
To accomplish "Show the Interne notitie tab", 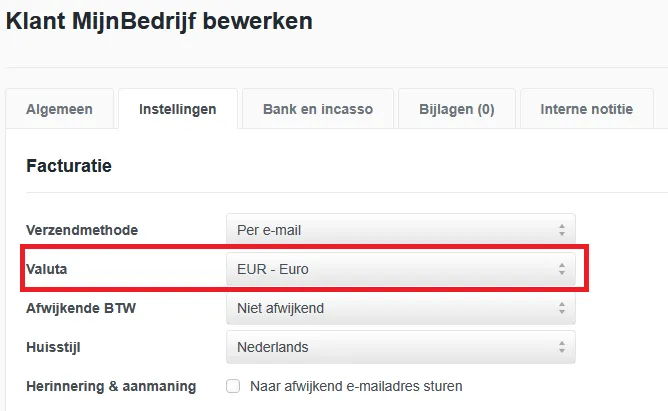I will [x=586, y=109].
